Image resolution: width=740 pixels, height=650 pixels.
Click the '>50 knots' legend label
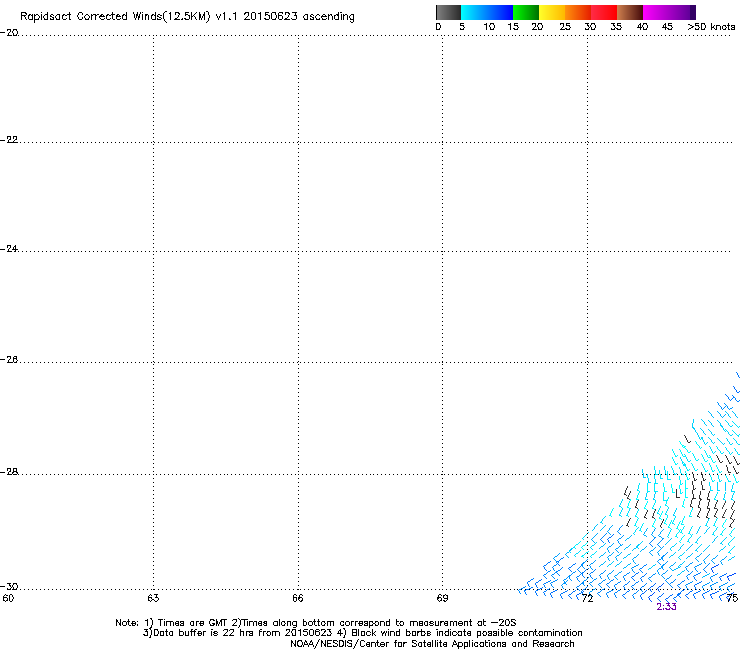[x=711, y=27]
